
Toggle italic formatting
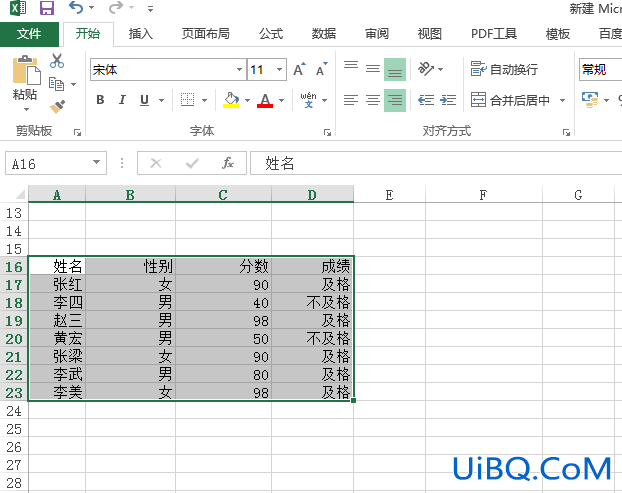click(x=122, y=100)
